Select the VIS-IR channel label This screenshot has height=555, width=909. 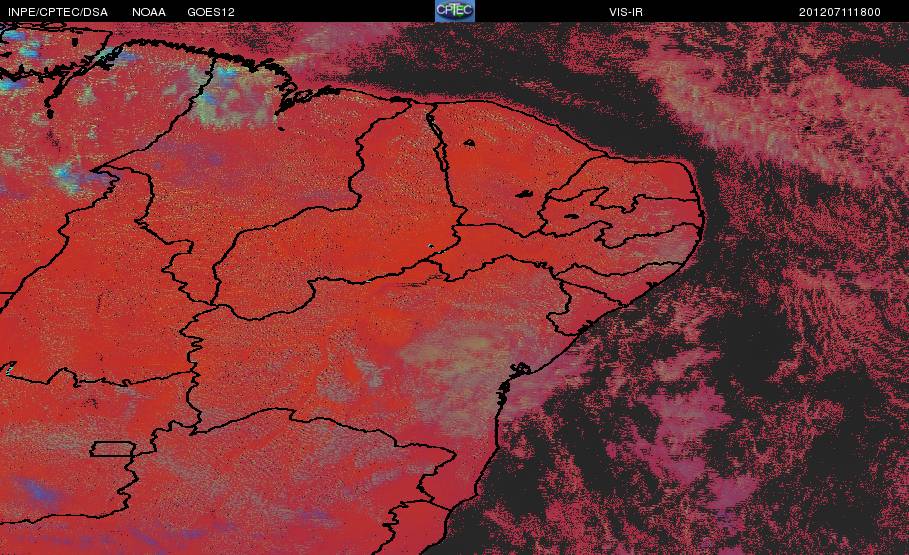(626, 12)
